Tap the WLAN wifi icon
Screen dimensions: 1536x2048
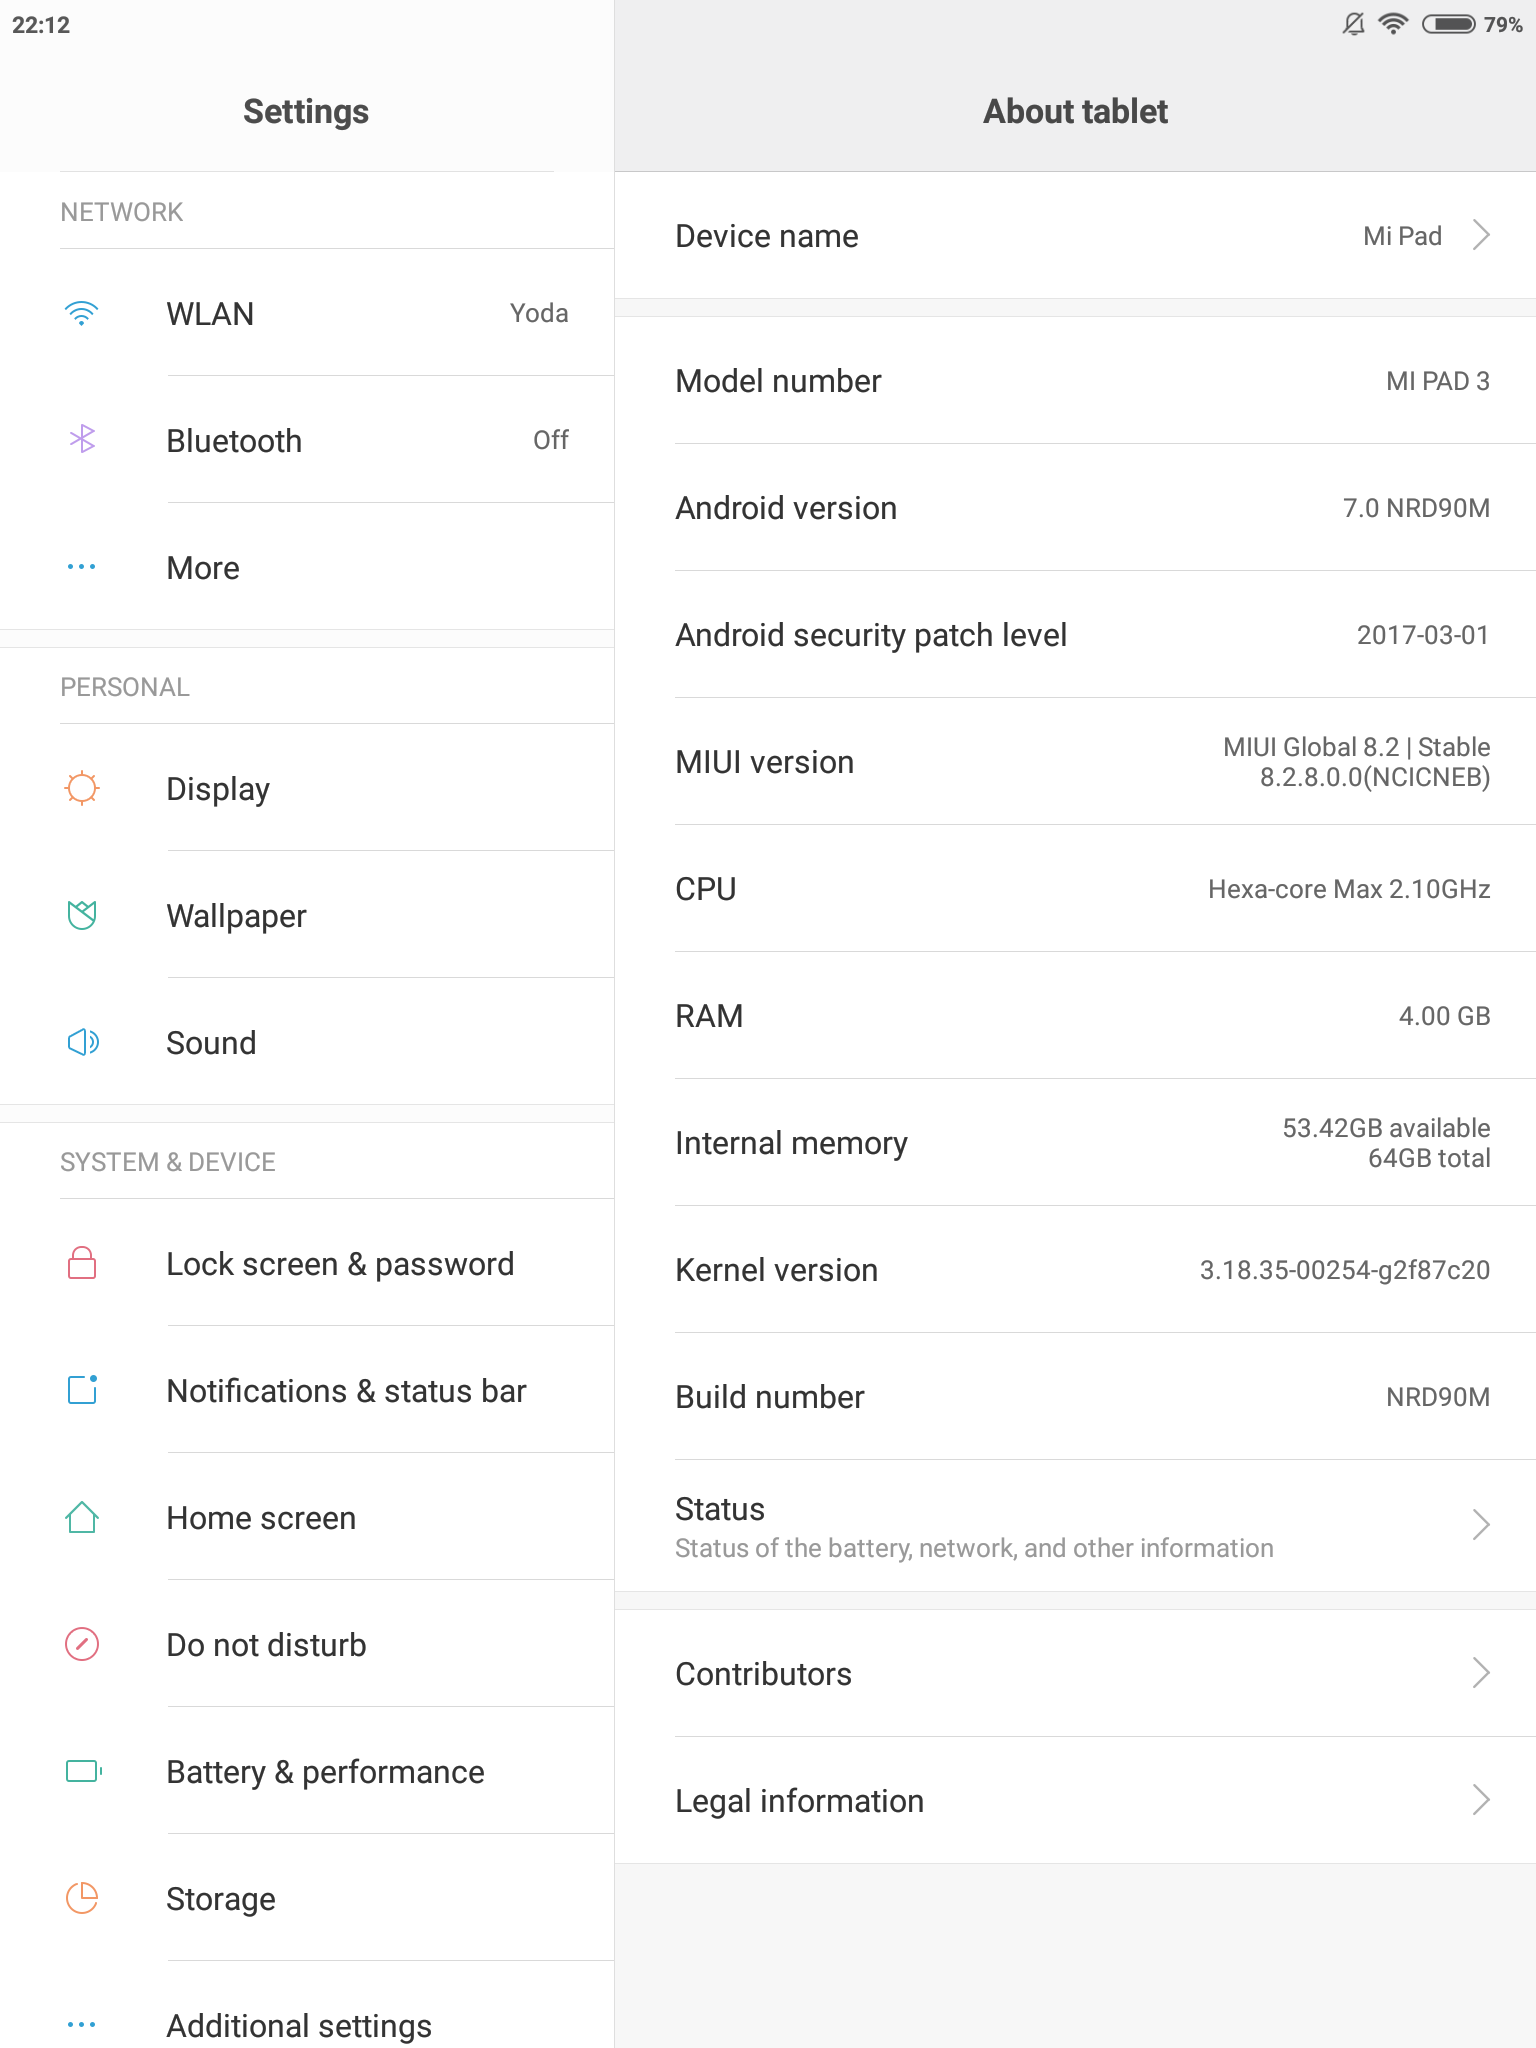81,313
